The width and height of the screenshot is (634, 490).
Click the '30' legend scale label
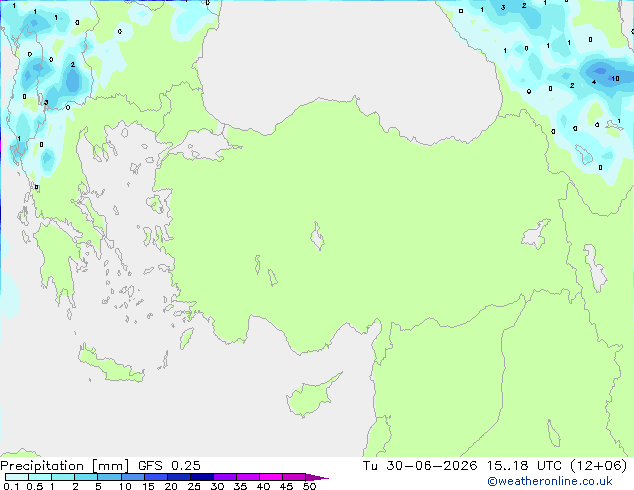[x=218, y=486]
